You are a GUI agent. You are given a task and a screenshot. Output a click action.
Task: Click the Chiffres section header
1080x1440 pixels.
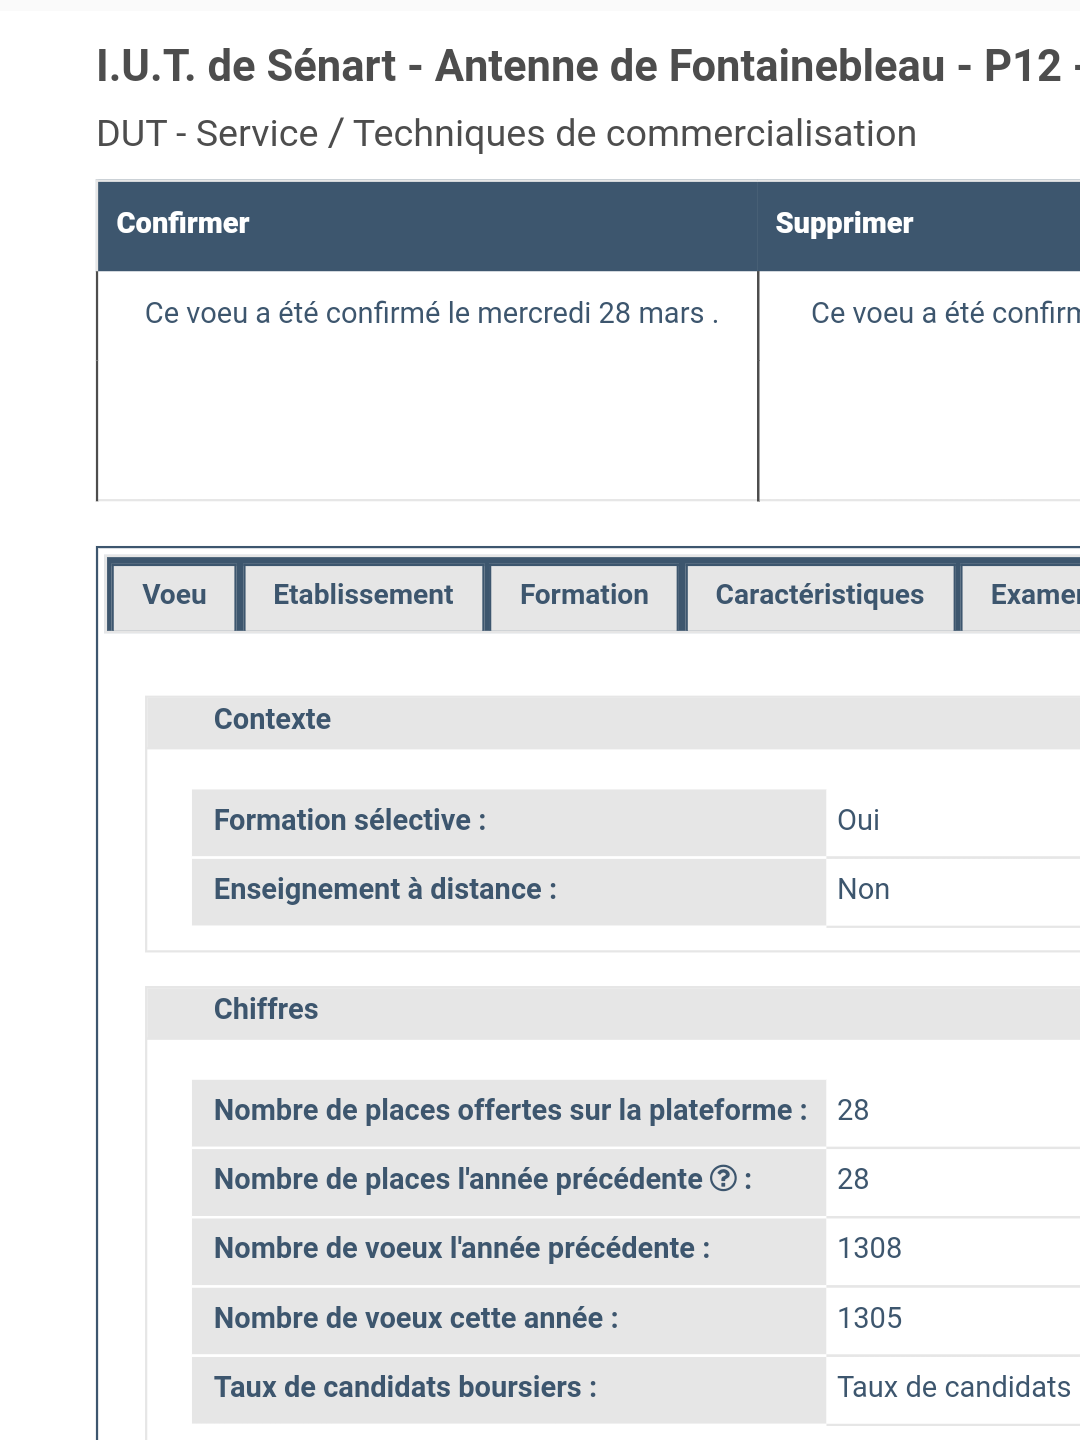coord(266,1009)
